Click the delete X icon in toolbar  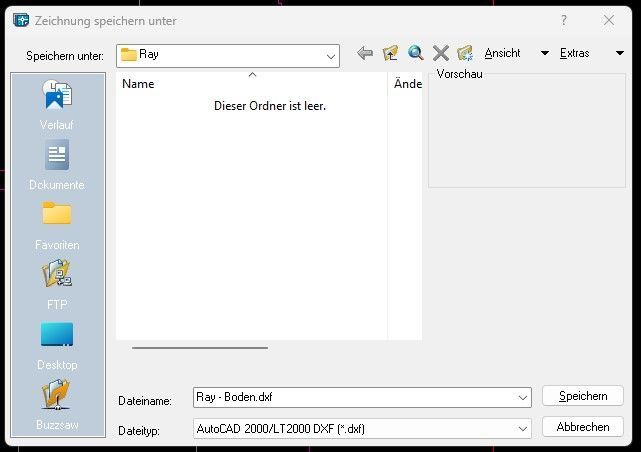point(440,54)
